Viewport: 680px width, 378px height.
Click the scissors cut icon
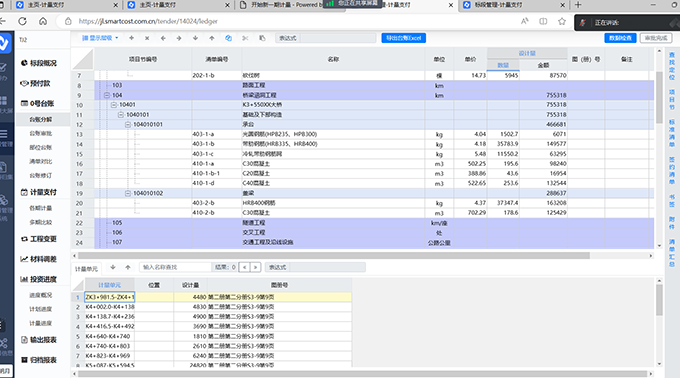[x=245, y=38]
